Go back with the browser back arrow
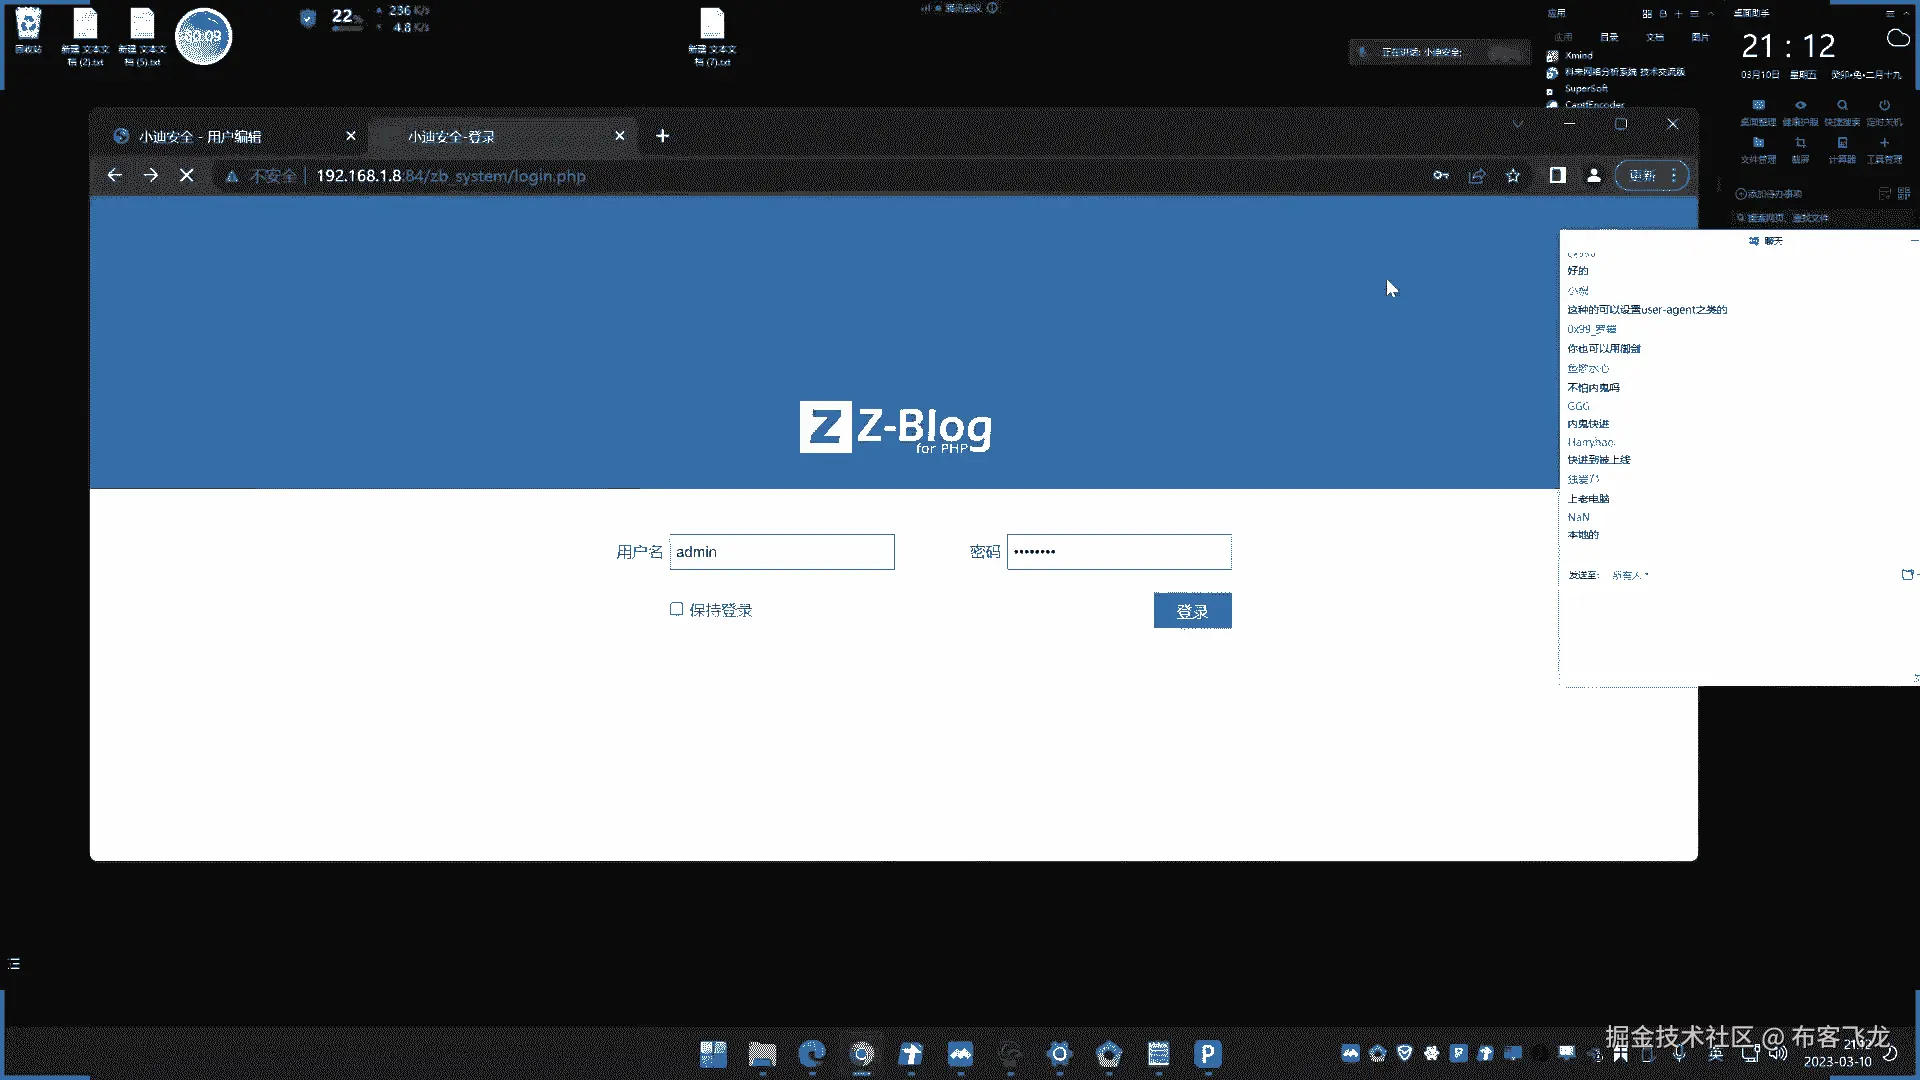The height and width of the screenshot is (1080, 1920). (x=115, y=176)
